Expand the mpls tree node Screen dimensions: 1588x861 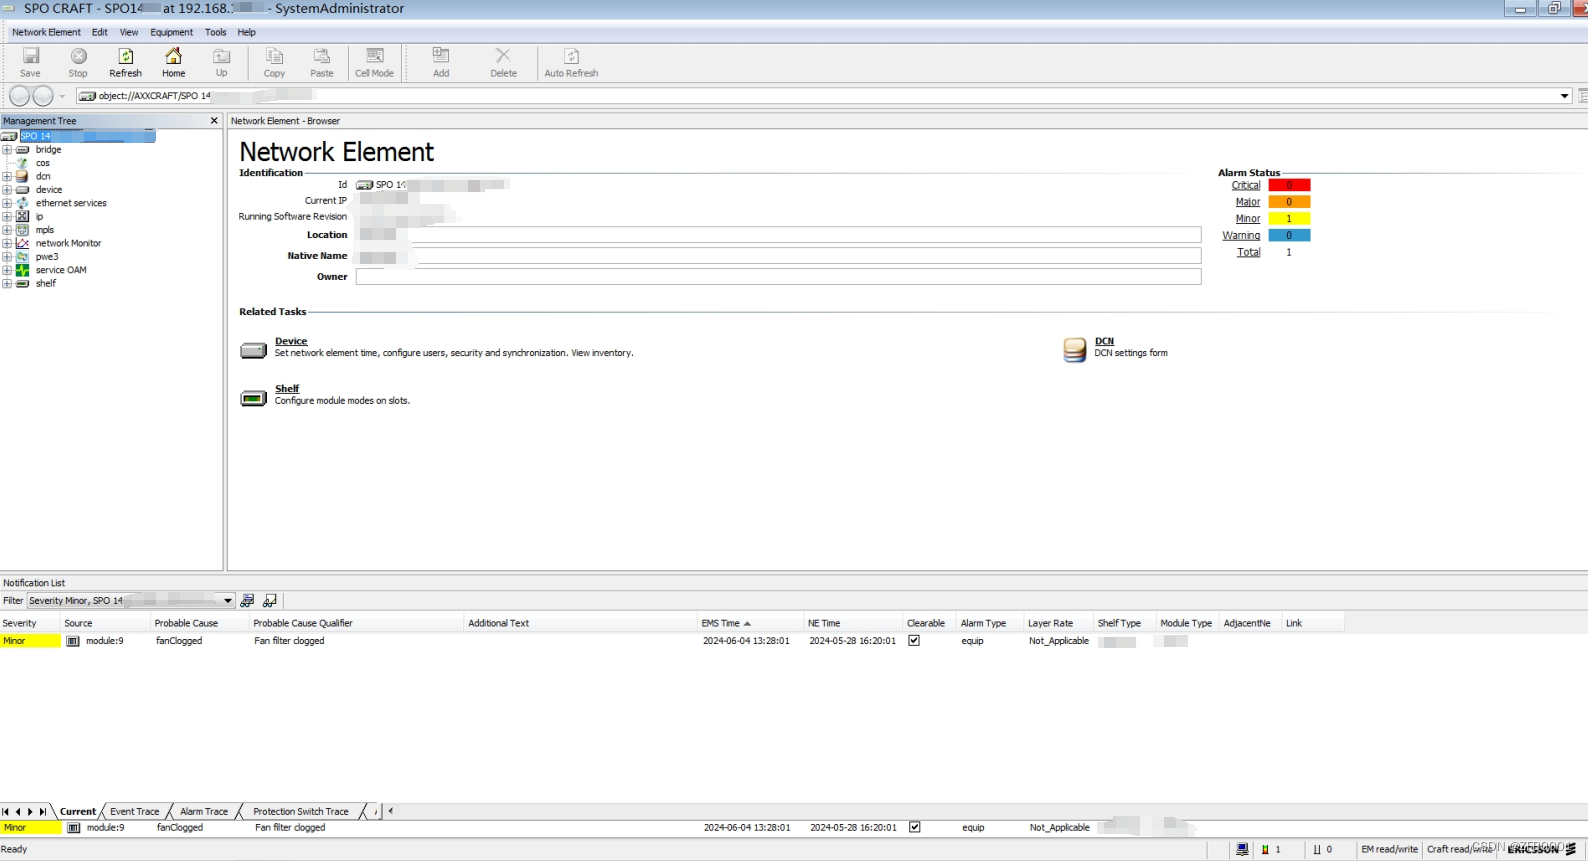pyautogui.click(x=7, y=230)
